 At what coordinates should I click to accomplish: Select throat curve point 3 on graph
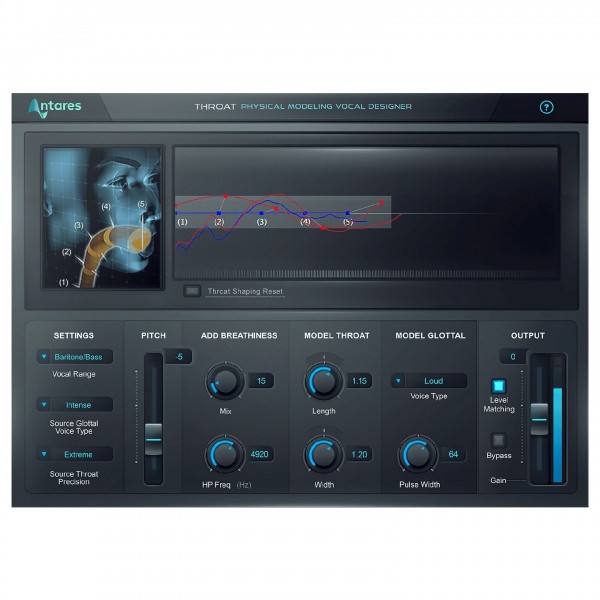[262, 213]
